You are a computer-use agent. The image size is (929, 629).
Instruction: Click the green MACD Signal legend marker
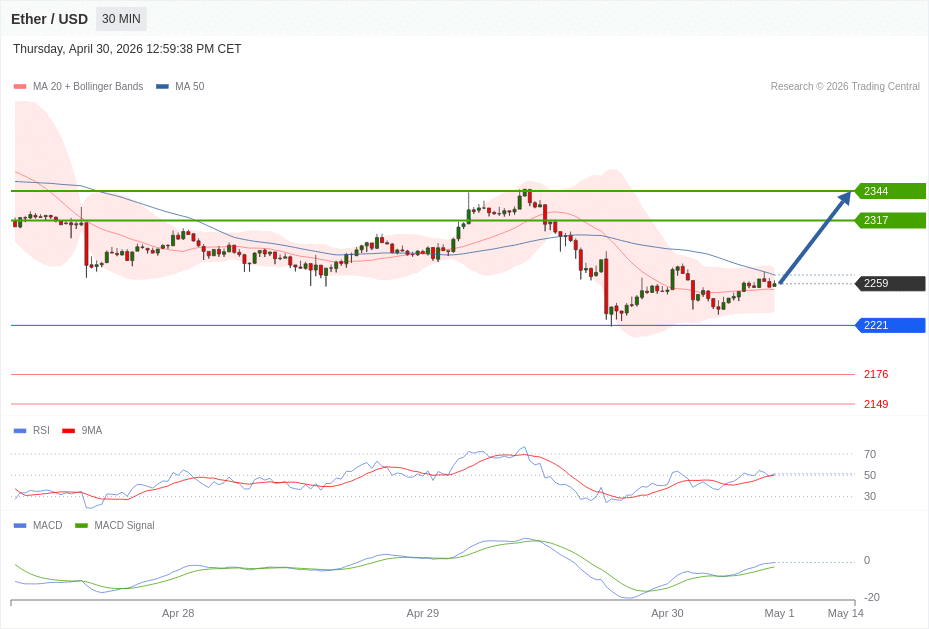tap(81, 526)
